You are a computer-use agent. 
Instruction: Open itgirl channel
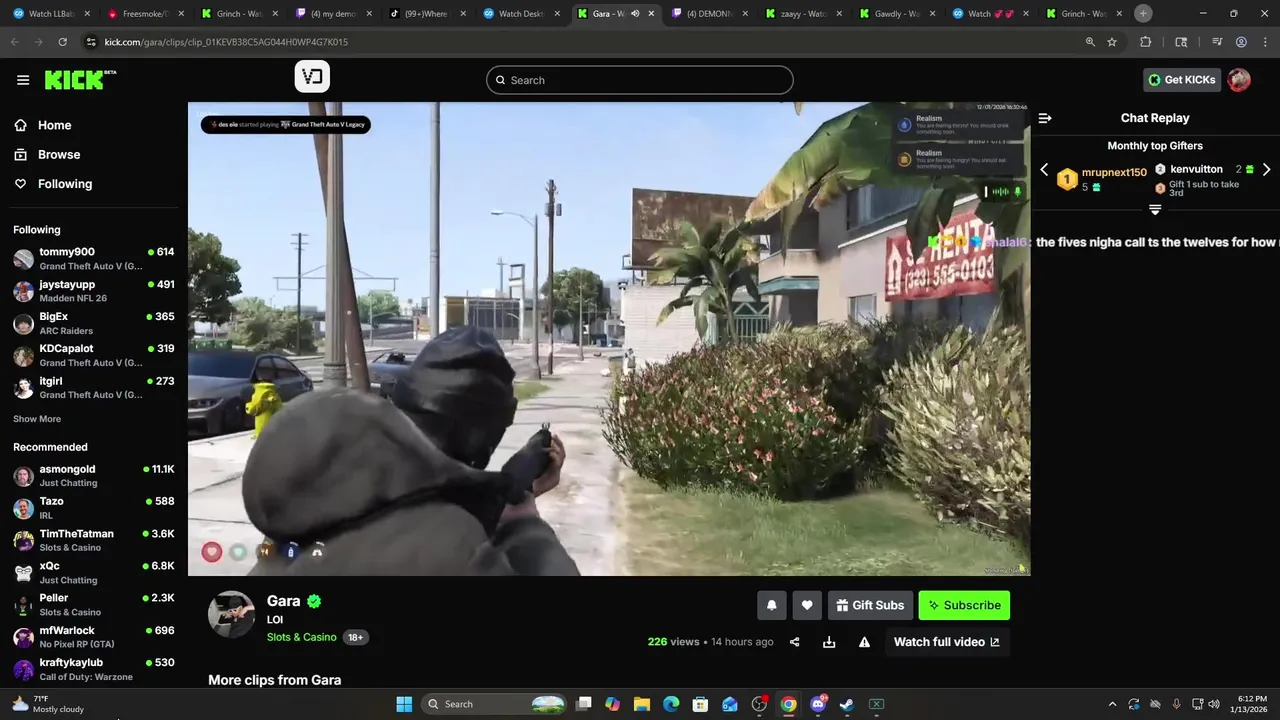pos(94,387)
